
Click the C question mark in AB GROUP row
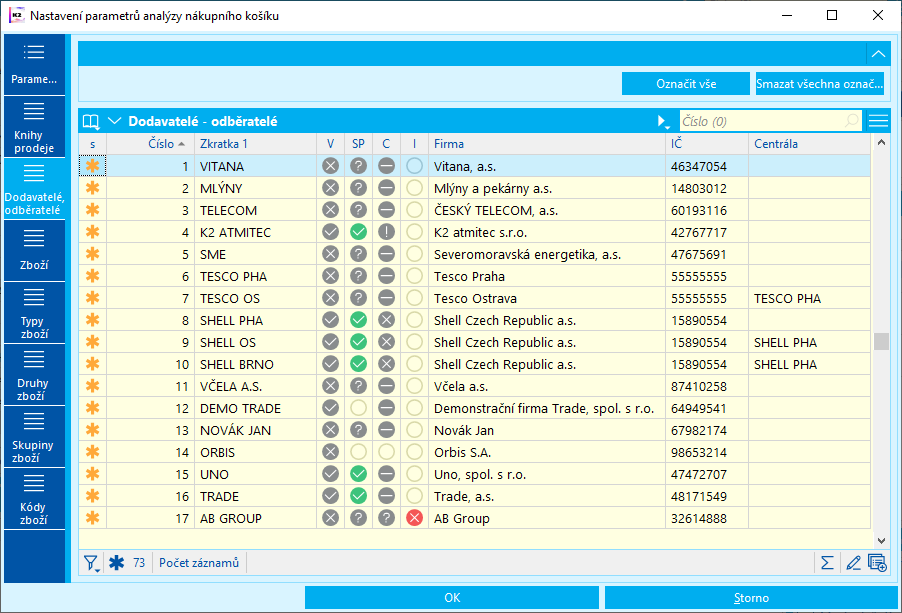387,518
